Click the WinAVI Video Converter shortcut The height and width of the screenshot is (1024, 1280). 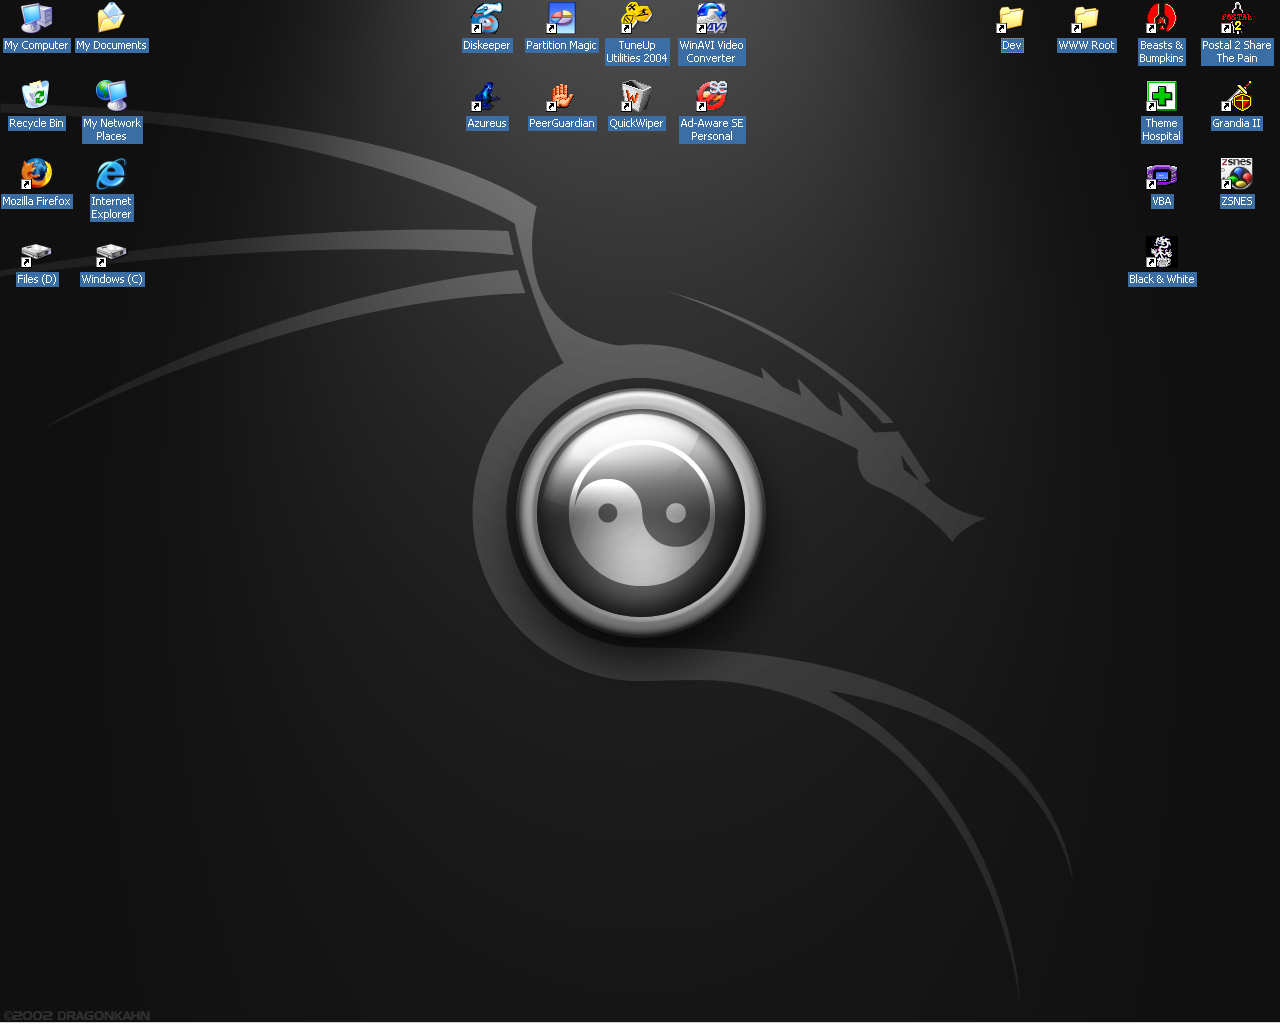pos(711,18)
